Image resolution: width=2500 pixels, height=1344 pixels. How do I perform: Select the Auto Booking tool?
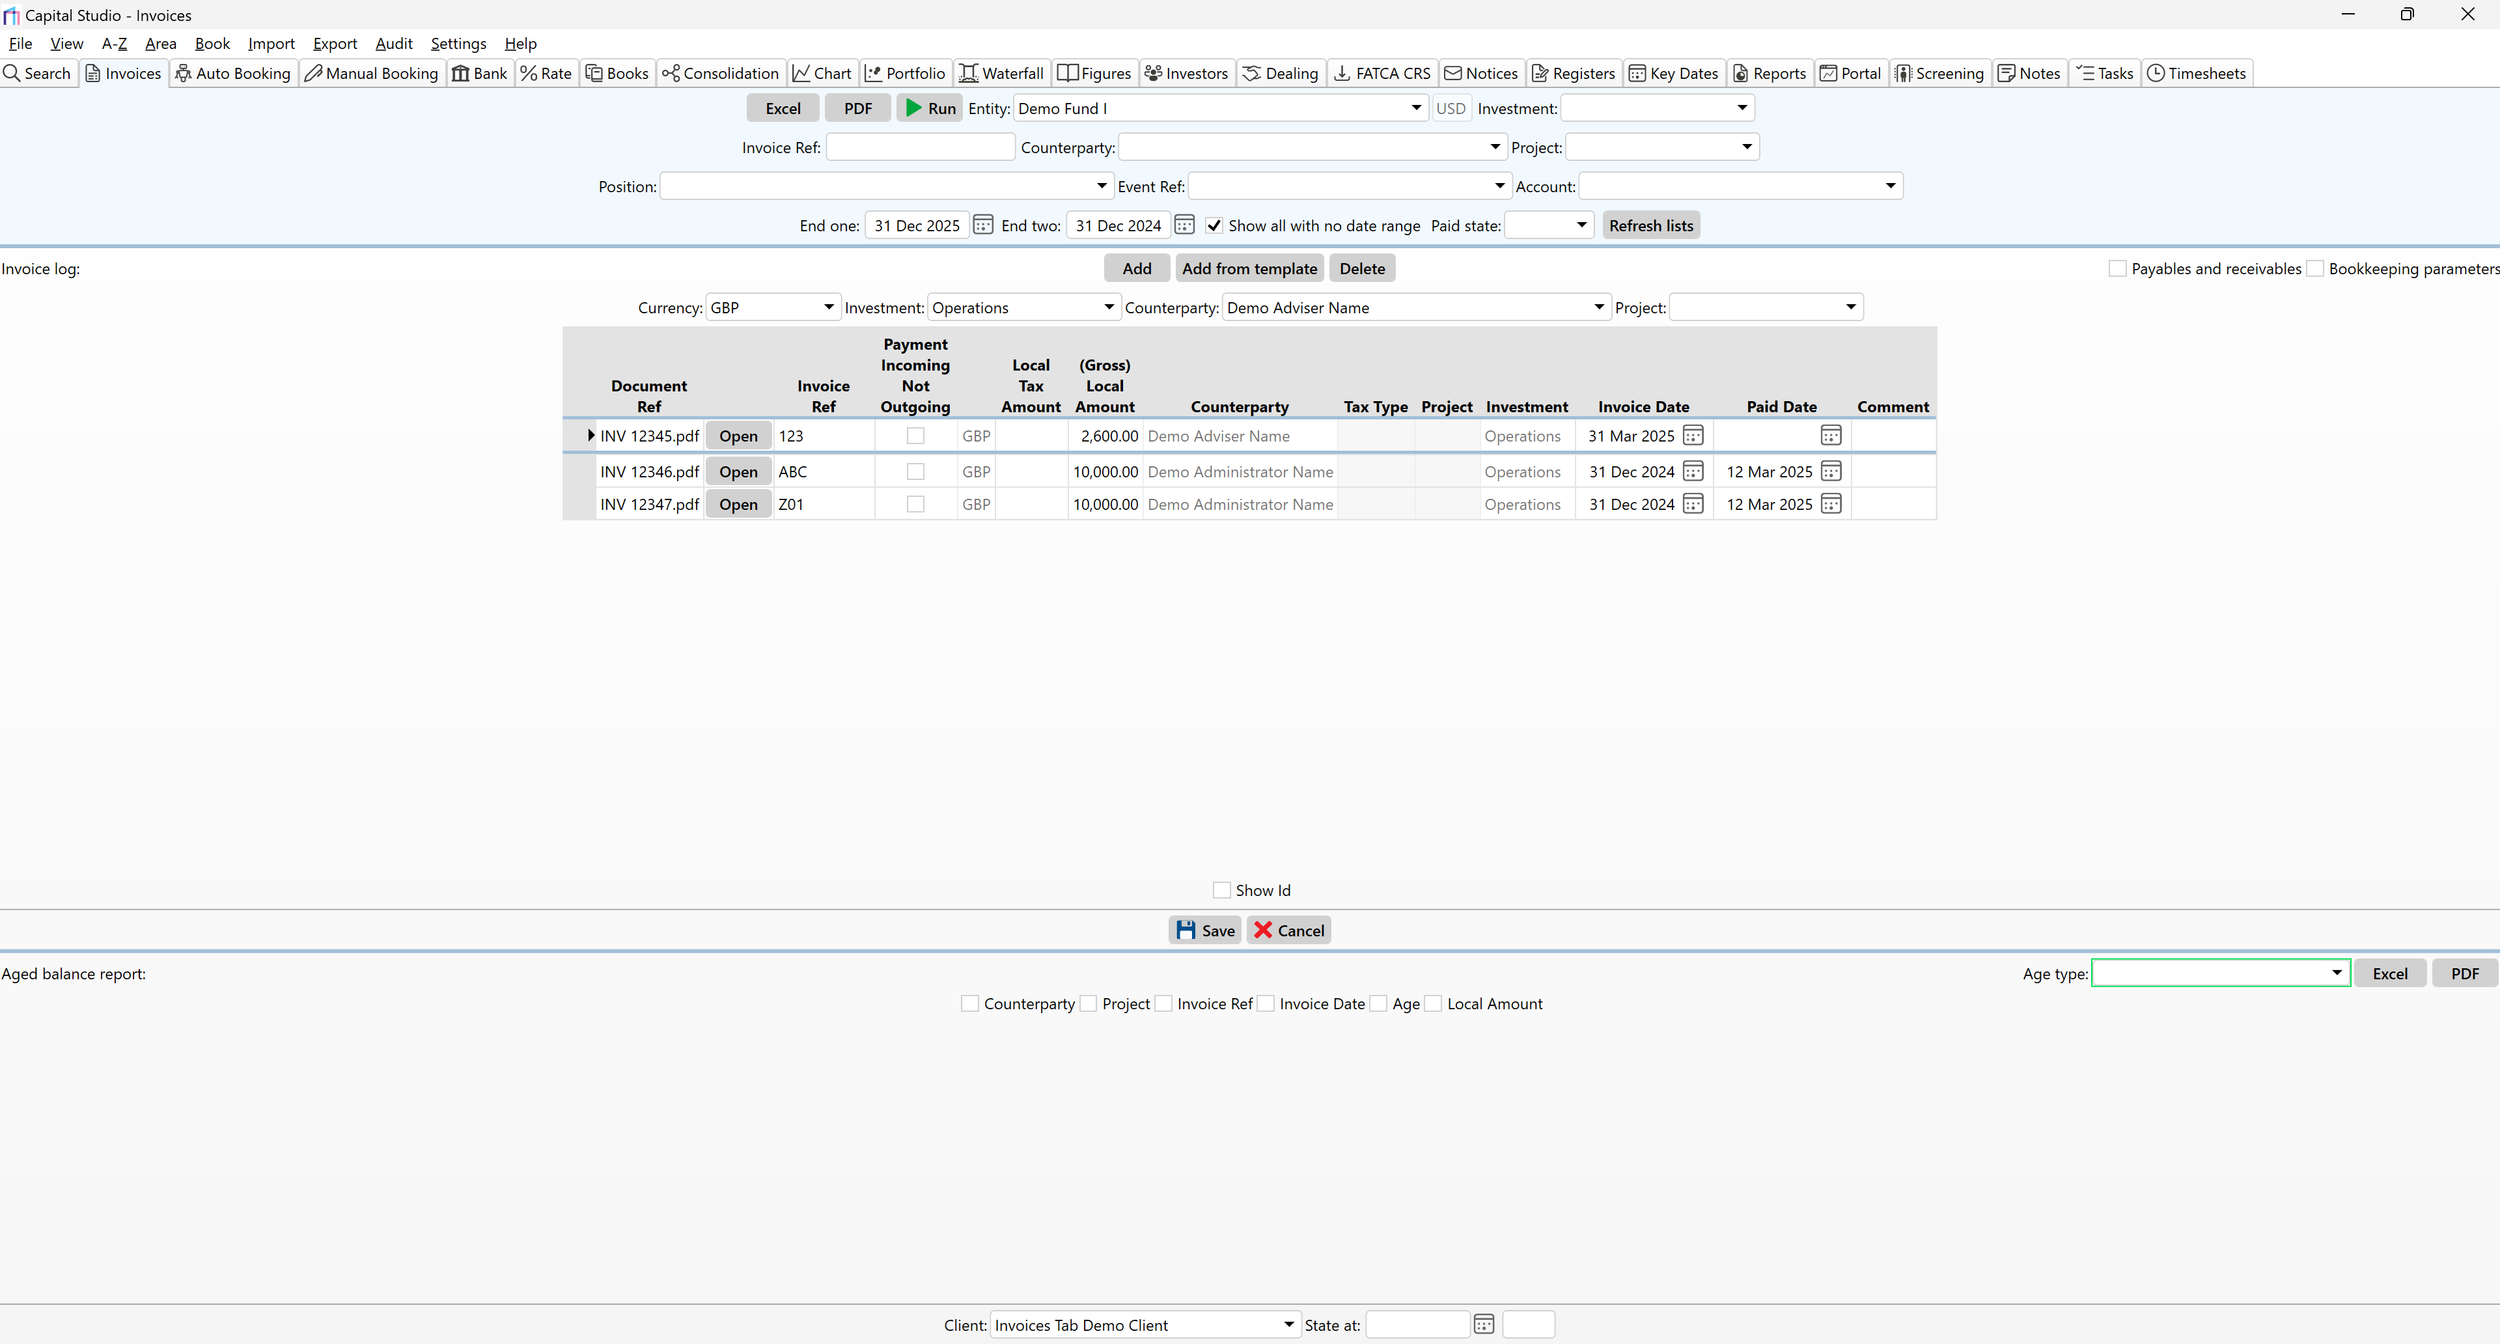coord(232,73)
